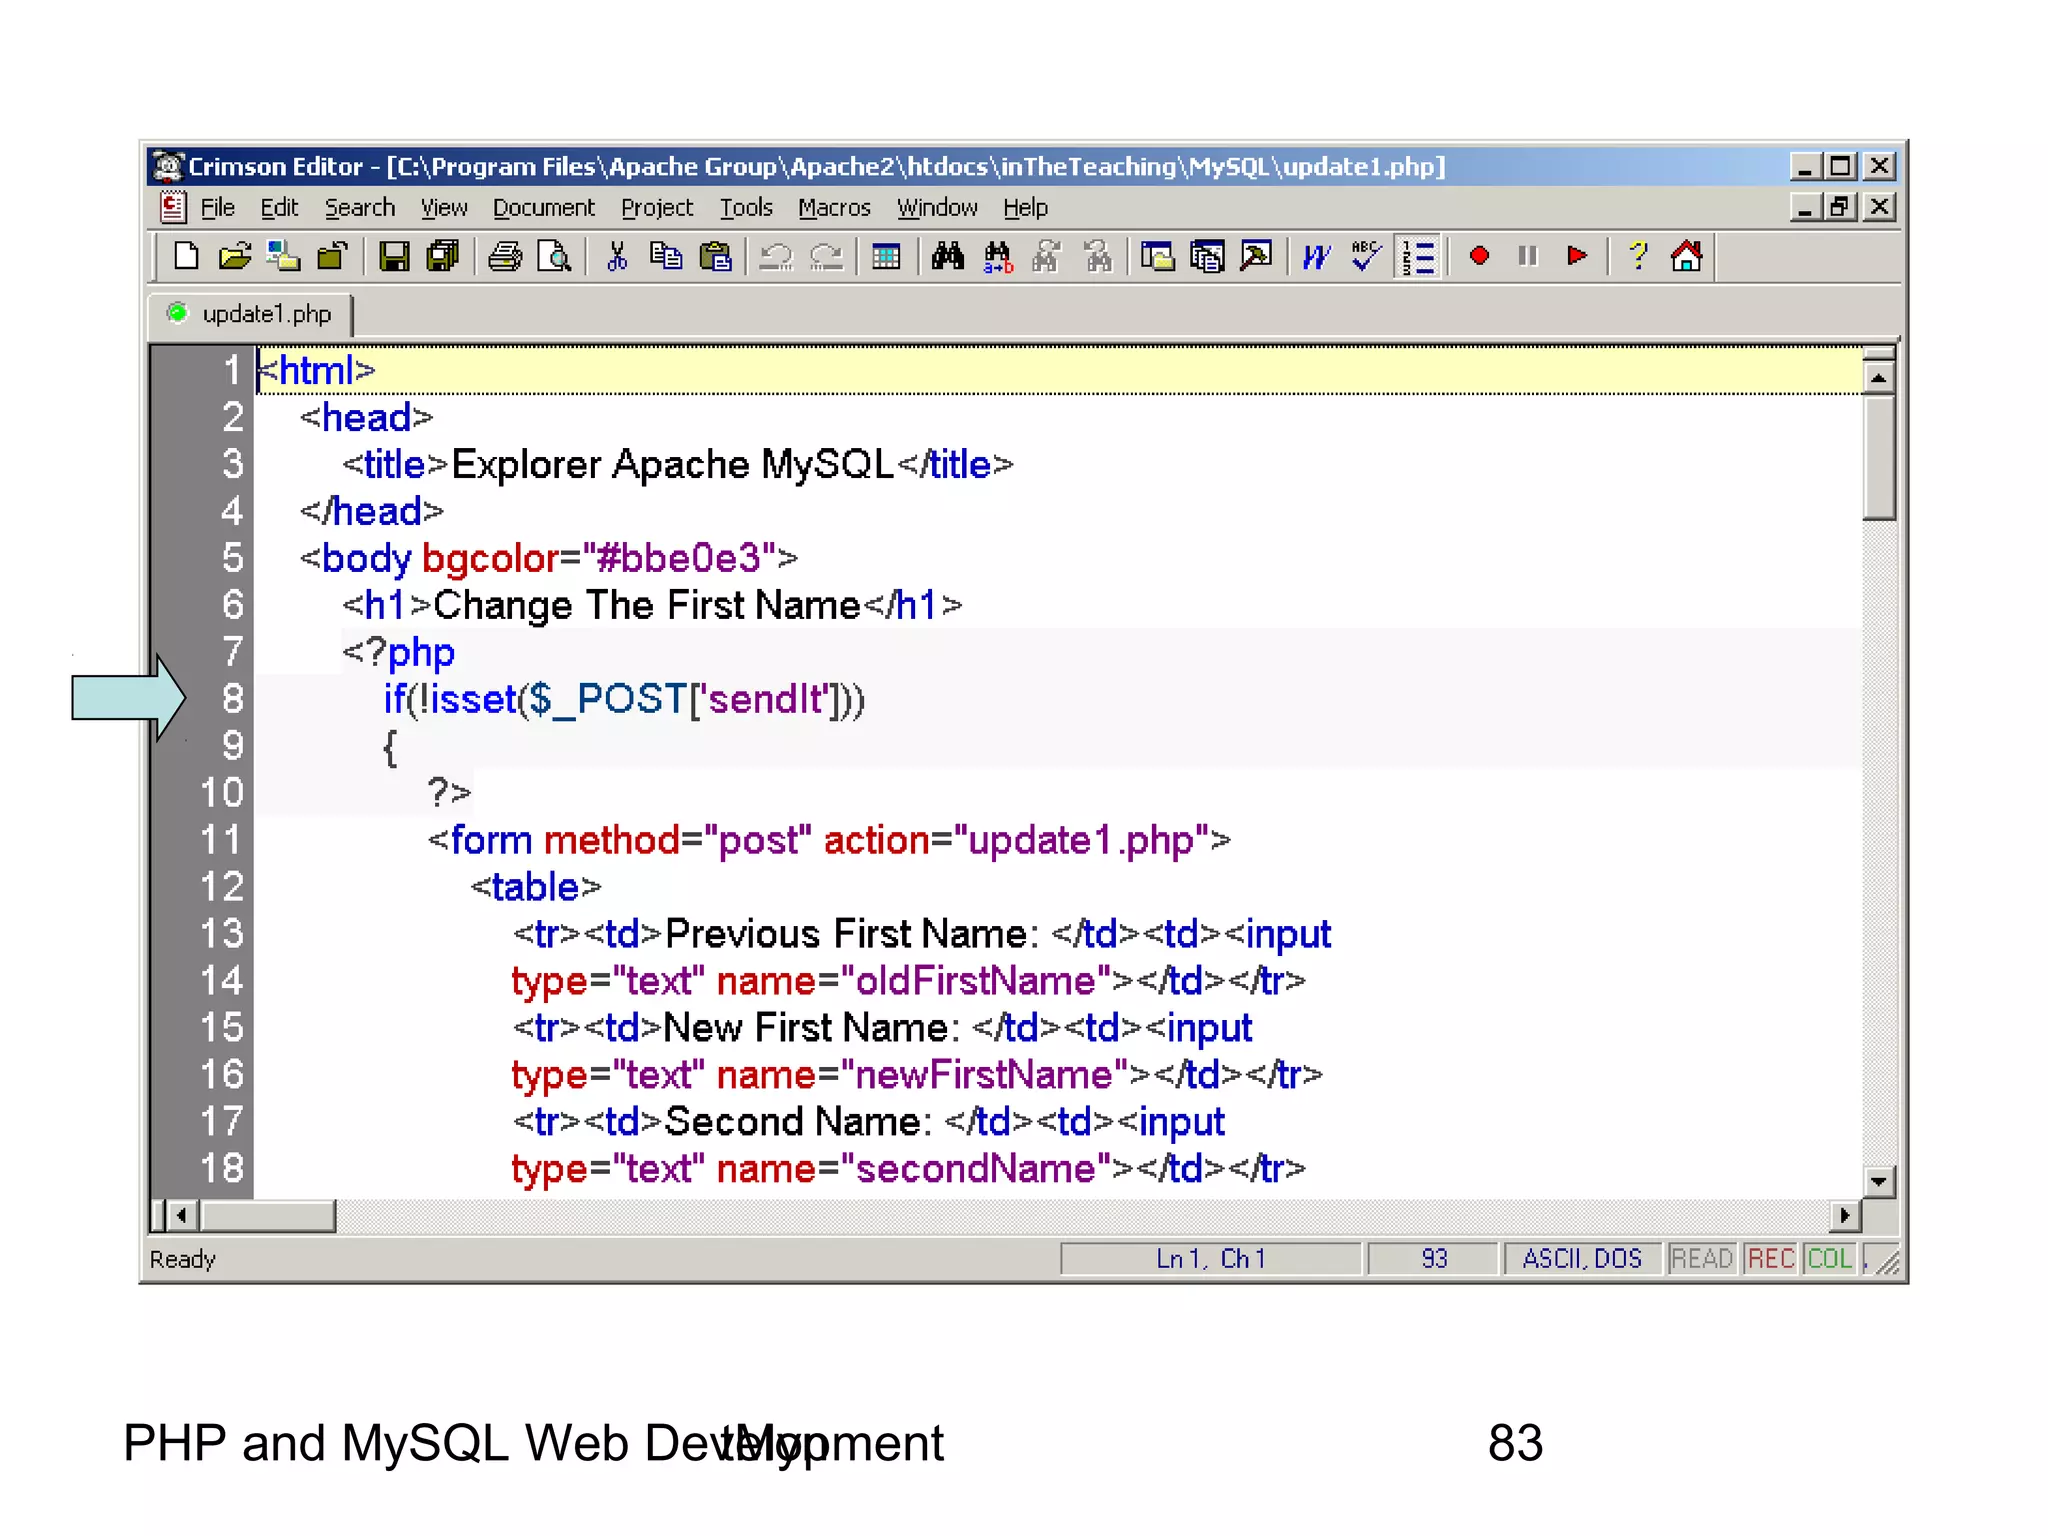Click the 'Ln 1, Ch 1' status field

click(1210, 1259)
